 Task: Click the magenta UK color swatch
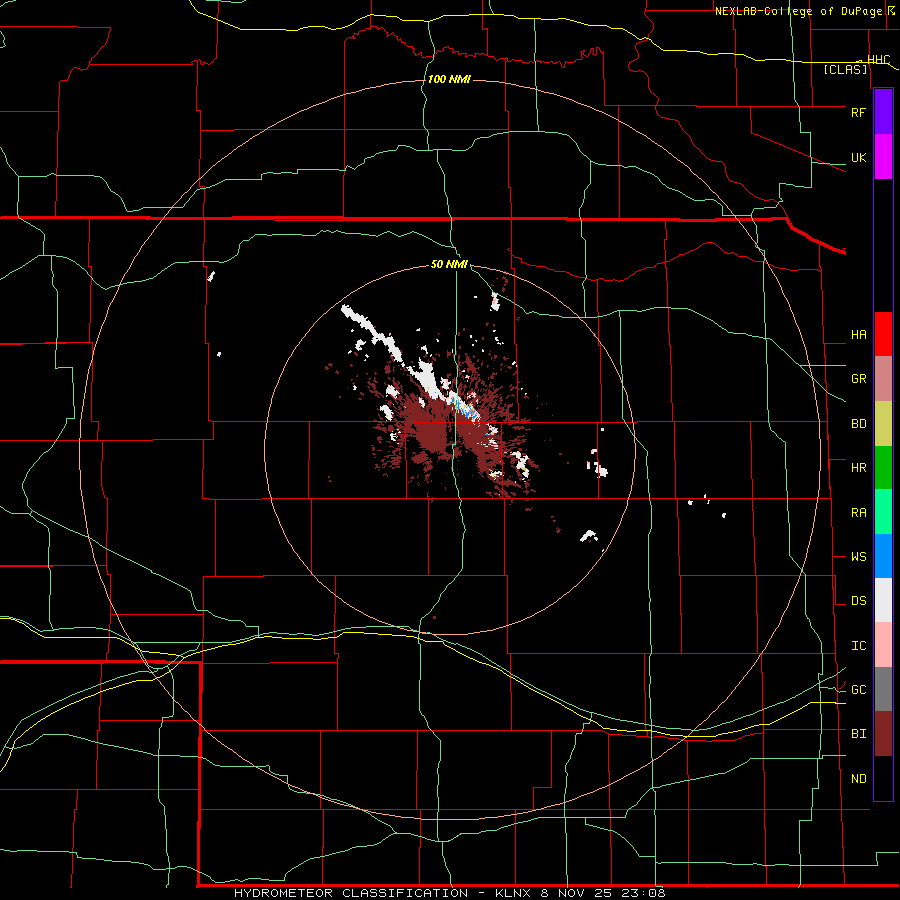883,157
